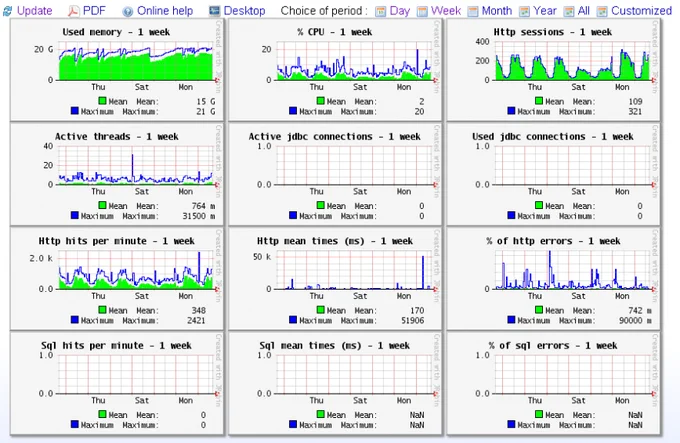Click the 'Sql hits per minute - 1 week' title
Viewport: 680px width, 443px height.
click(116, 345)
